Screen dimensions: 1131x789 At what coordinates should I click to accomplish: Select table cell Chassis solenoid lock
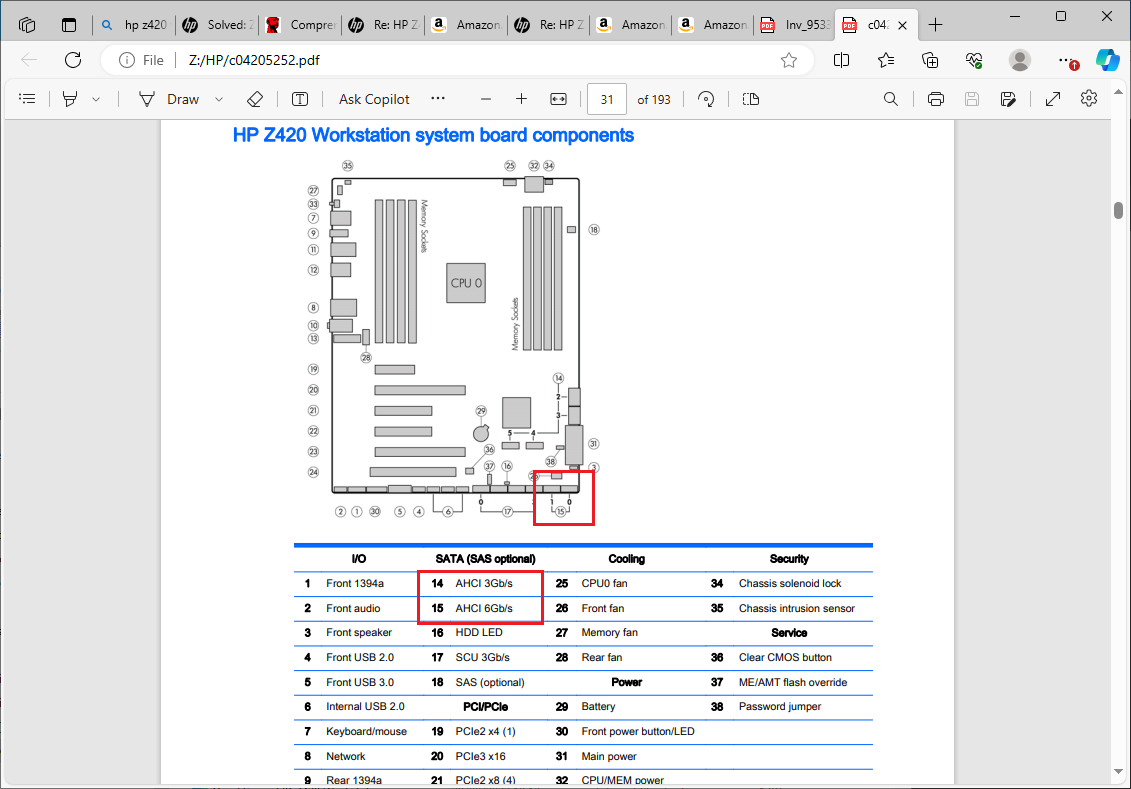790,583
